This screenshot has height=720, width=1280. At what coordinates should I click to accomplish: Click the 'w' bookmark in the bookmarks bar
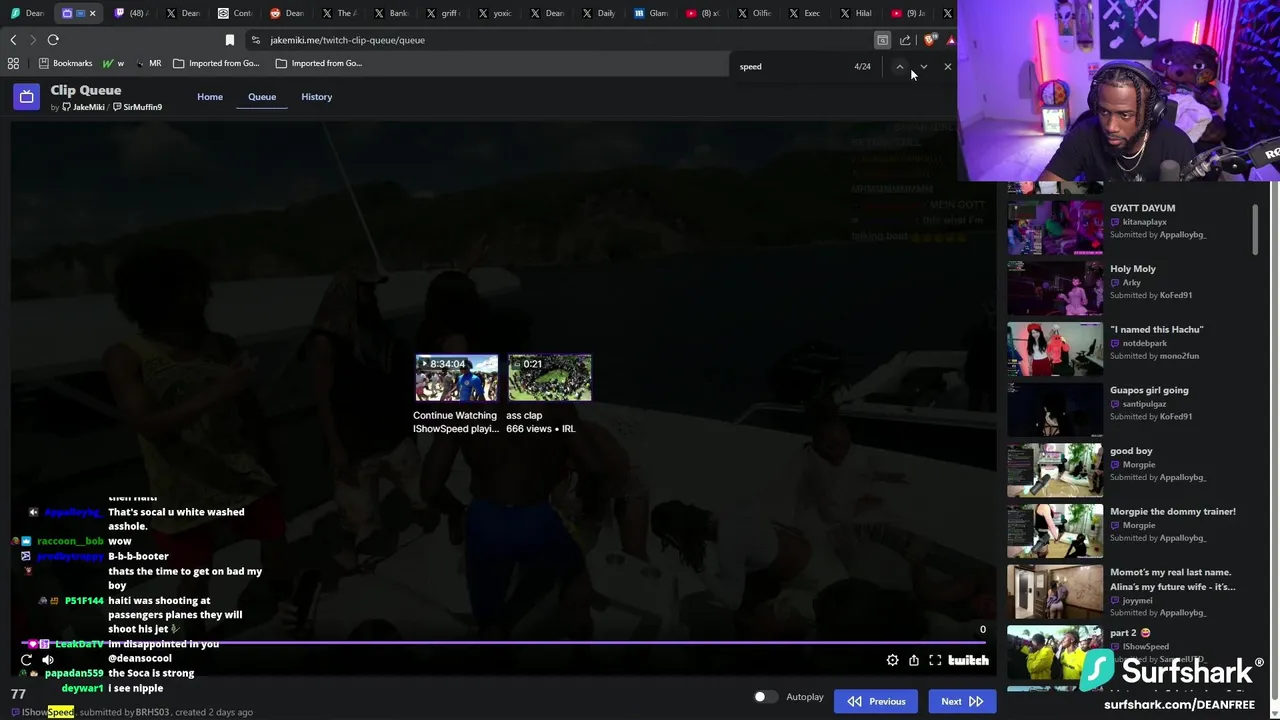[x=114, y=63]
